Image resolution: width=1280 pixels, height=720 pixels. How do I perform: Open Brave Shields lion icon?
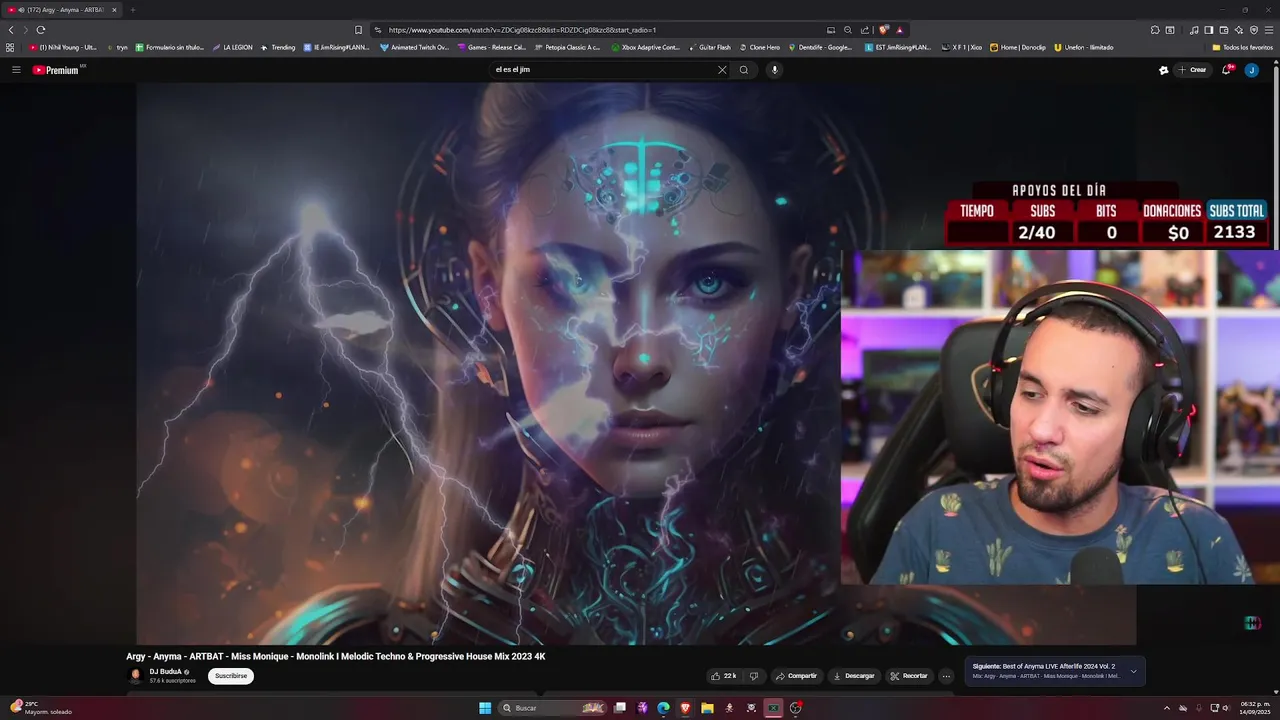click(884, 30)
